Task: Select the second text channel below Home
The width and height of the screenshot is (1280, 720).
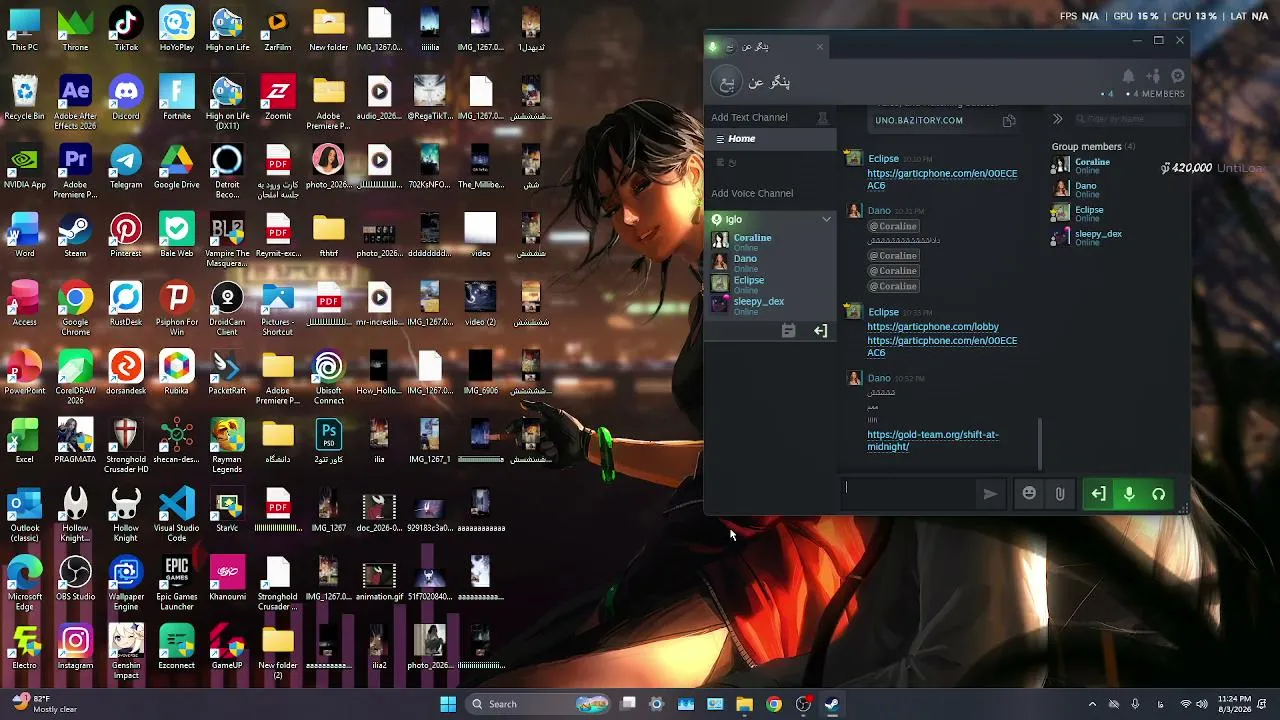Action: point(770,162)
